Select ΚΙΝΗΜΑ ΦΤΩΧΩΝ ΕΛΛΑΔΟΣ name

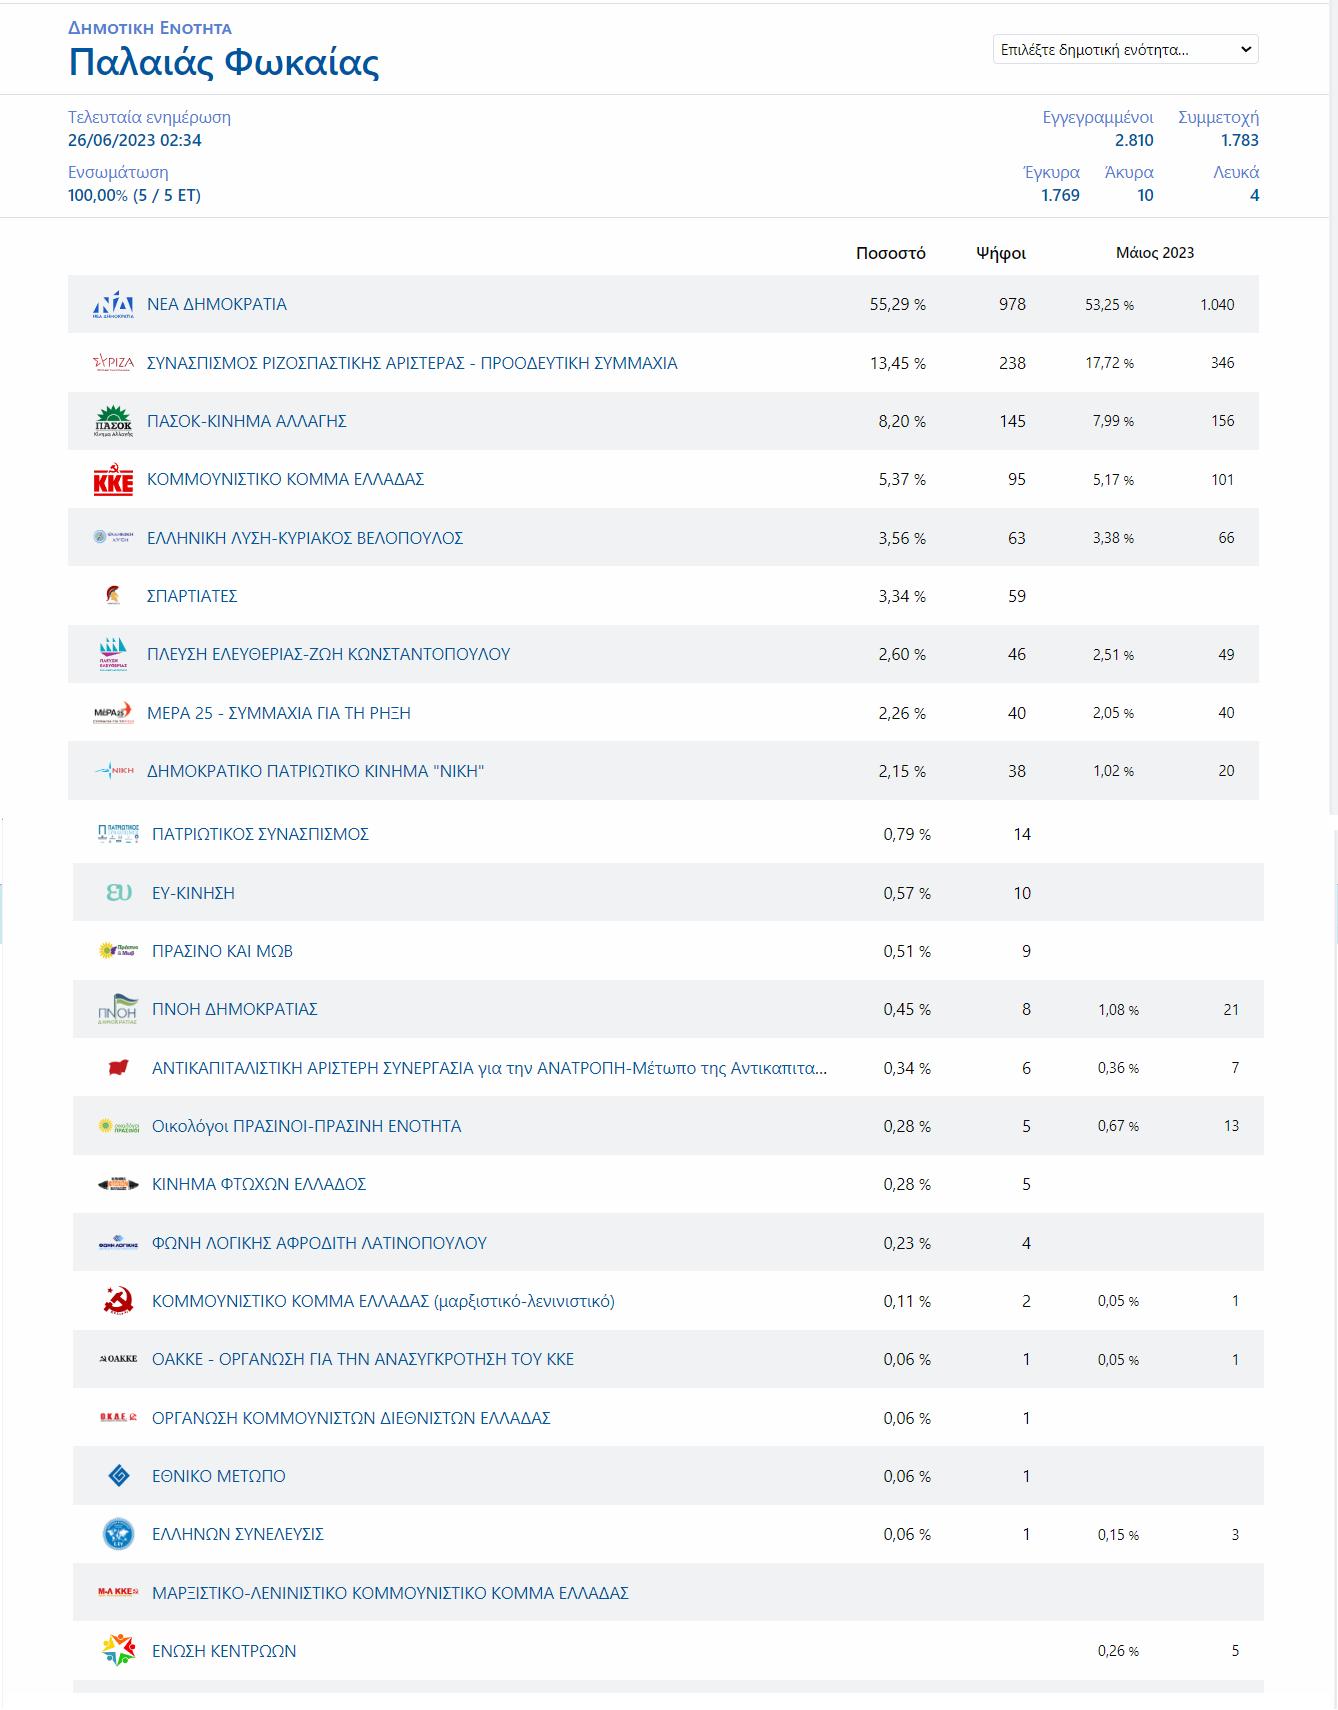259,1184
